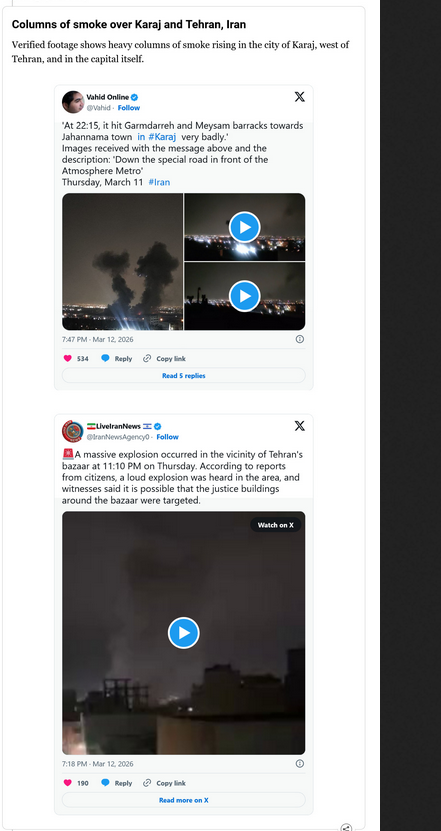This screenshot has height=831, width=441.
Task: Play the Tehran bazaar explosion video
Action: pos(183,633)
